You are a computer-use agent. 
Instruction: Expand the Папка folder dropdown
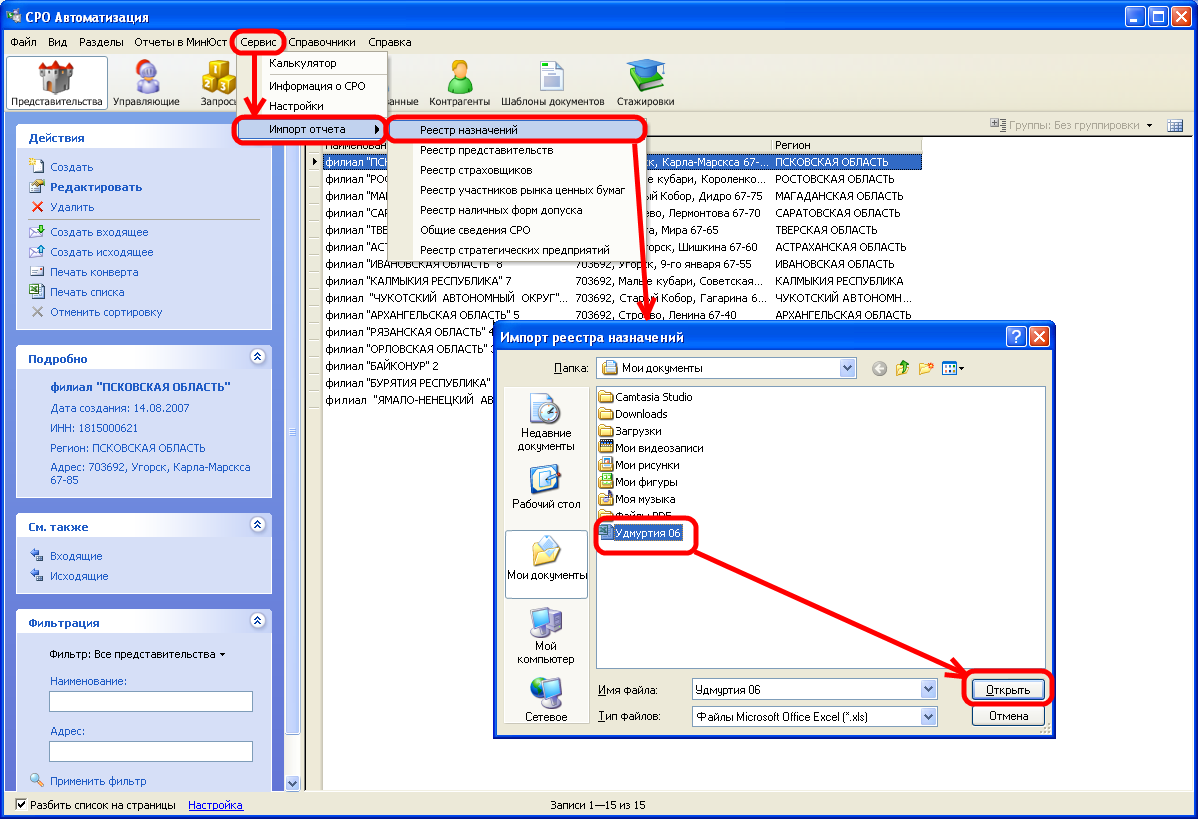coord(848,368)
